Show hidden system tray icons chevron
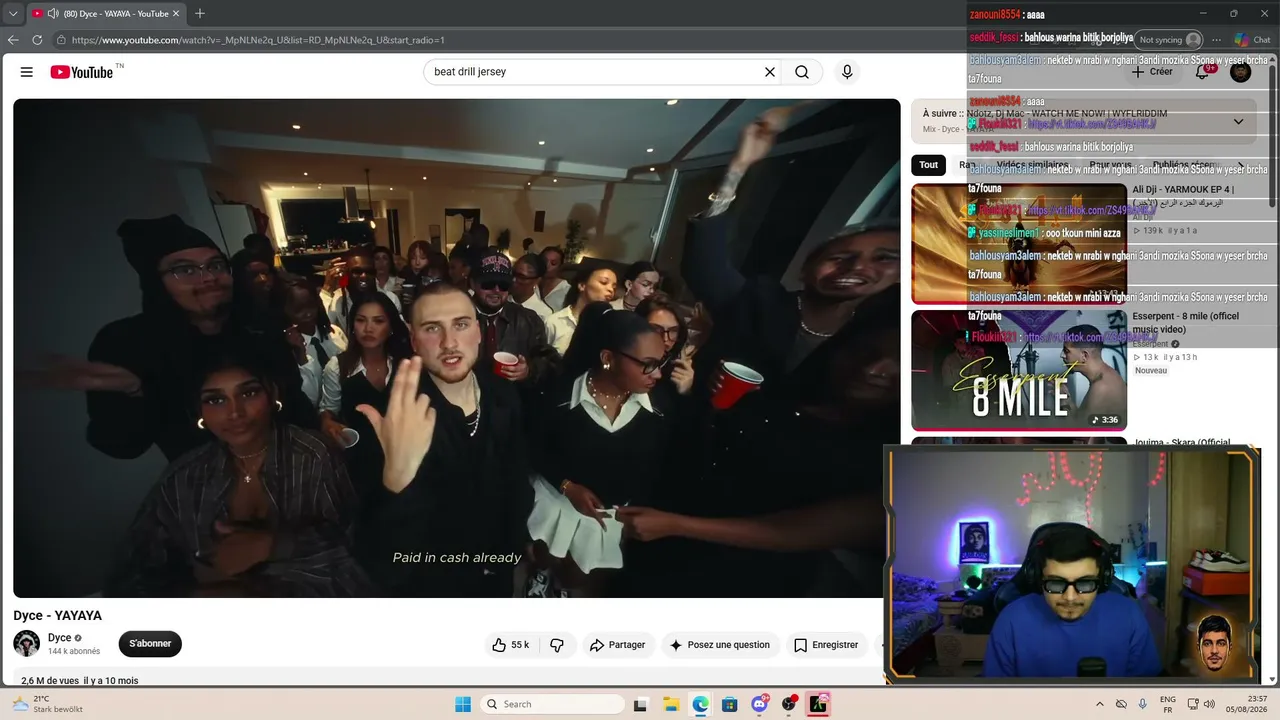 tap(1100, 704)
